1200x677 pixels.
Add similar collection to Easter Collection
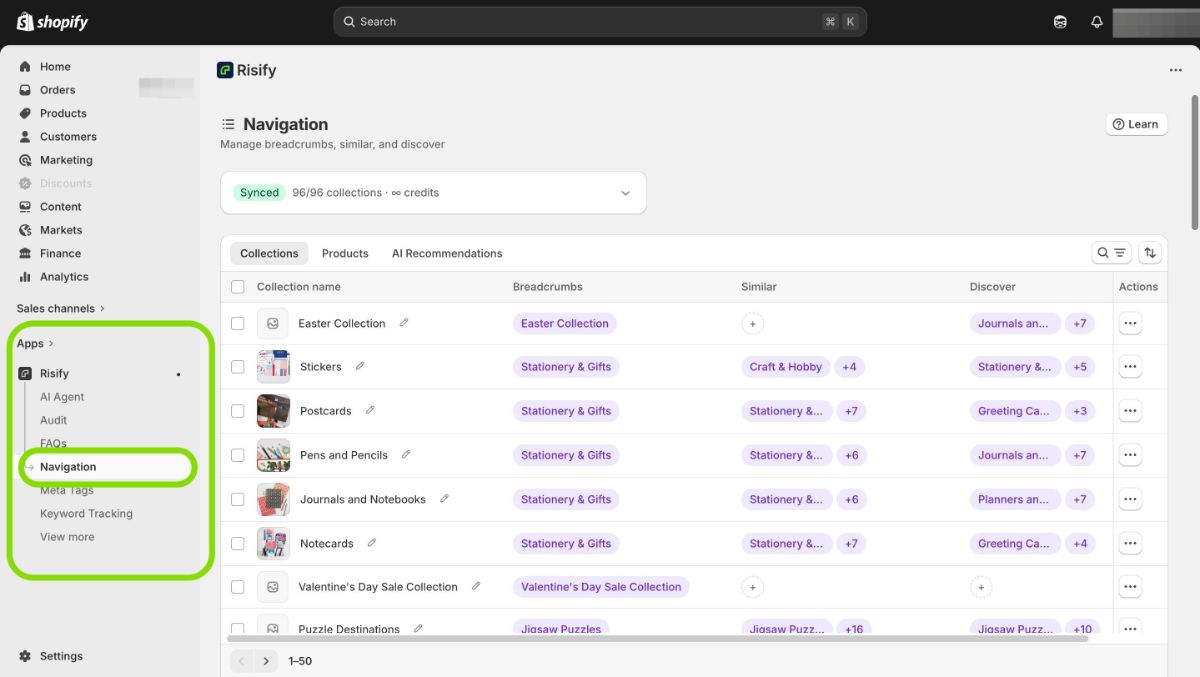coord(753,323)
